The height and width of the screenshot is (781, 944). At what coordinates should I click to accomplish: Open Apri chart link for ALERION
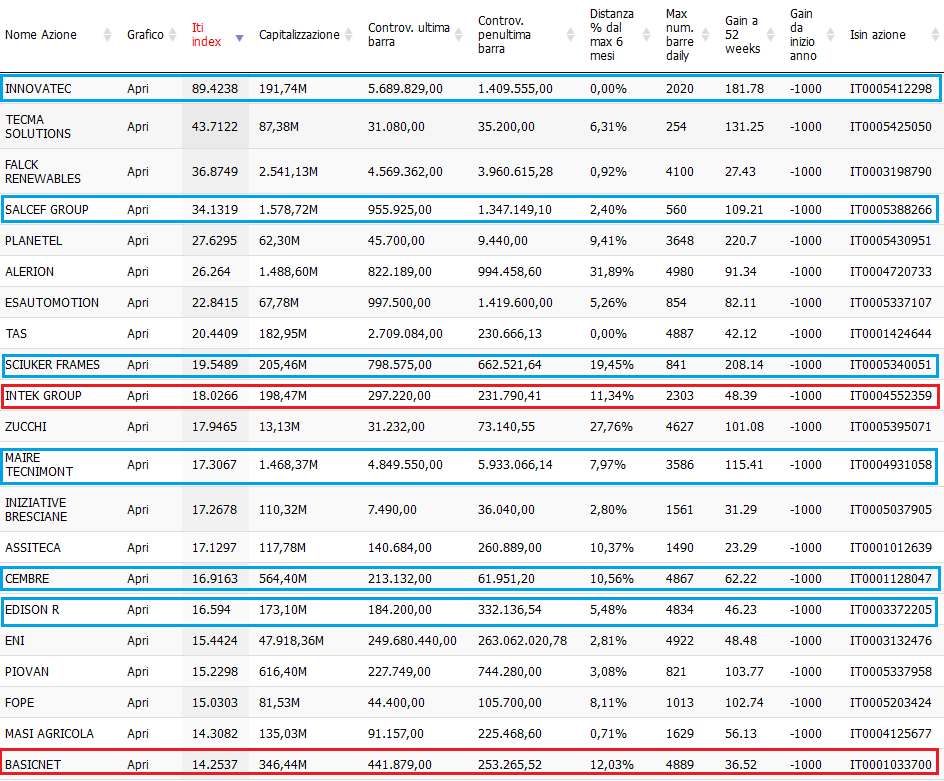click(x=138, y=272)
